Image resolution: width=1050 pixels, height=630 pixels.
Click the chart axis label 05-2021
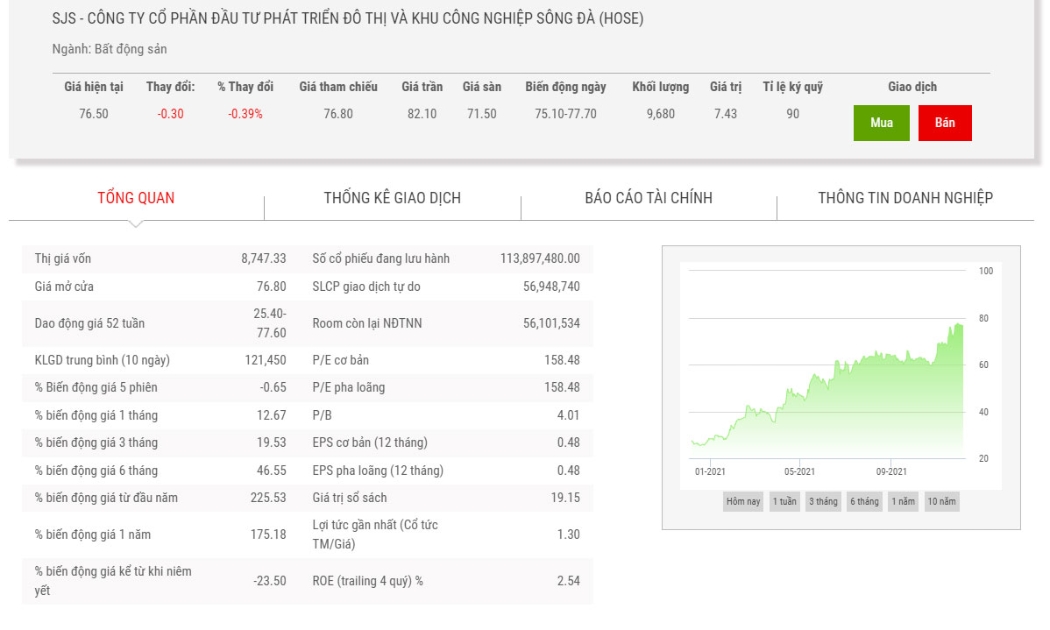click(800, 471)
